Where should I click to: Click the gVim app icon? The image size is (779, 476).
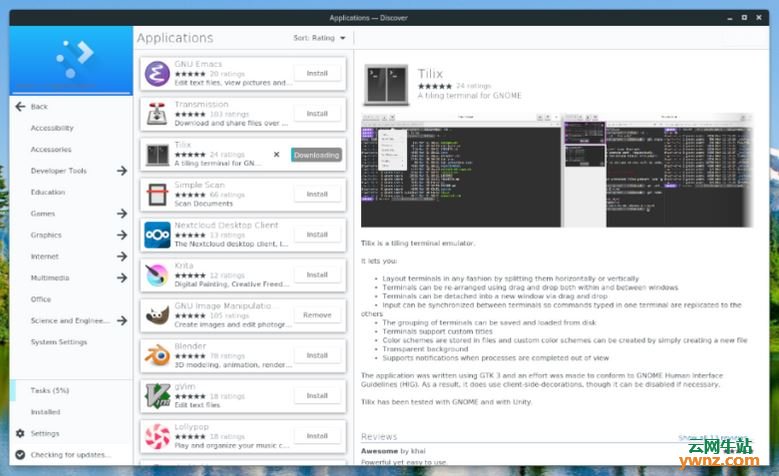pos(157,396)
